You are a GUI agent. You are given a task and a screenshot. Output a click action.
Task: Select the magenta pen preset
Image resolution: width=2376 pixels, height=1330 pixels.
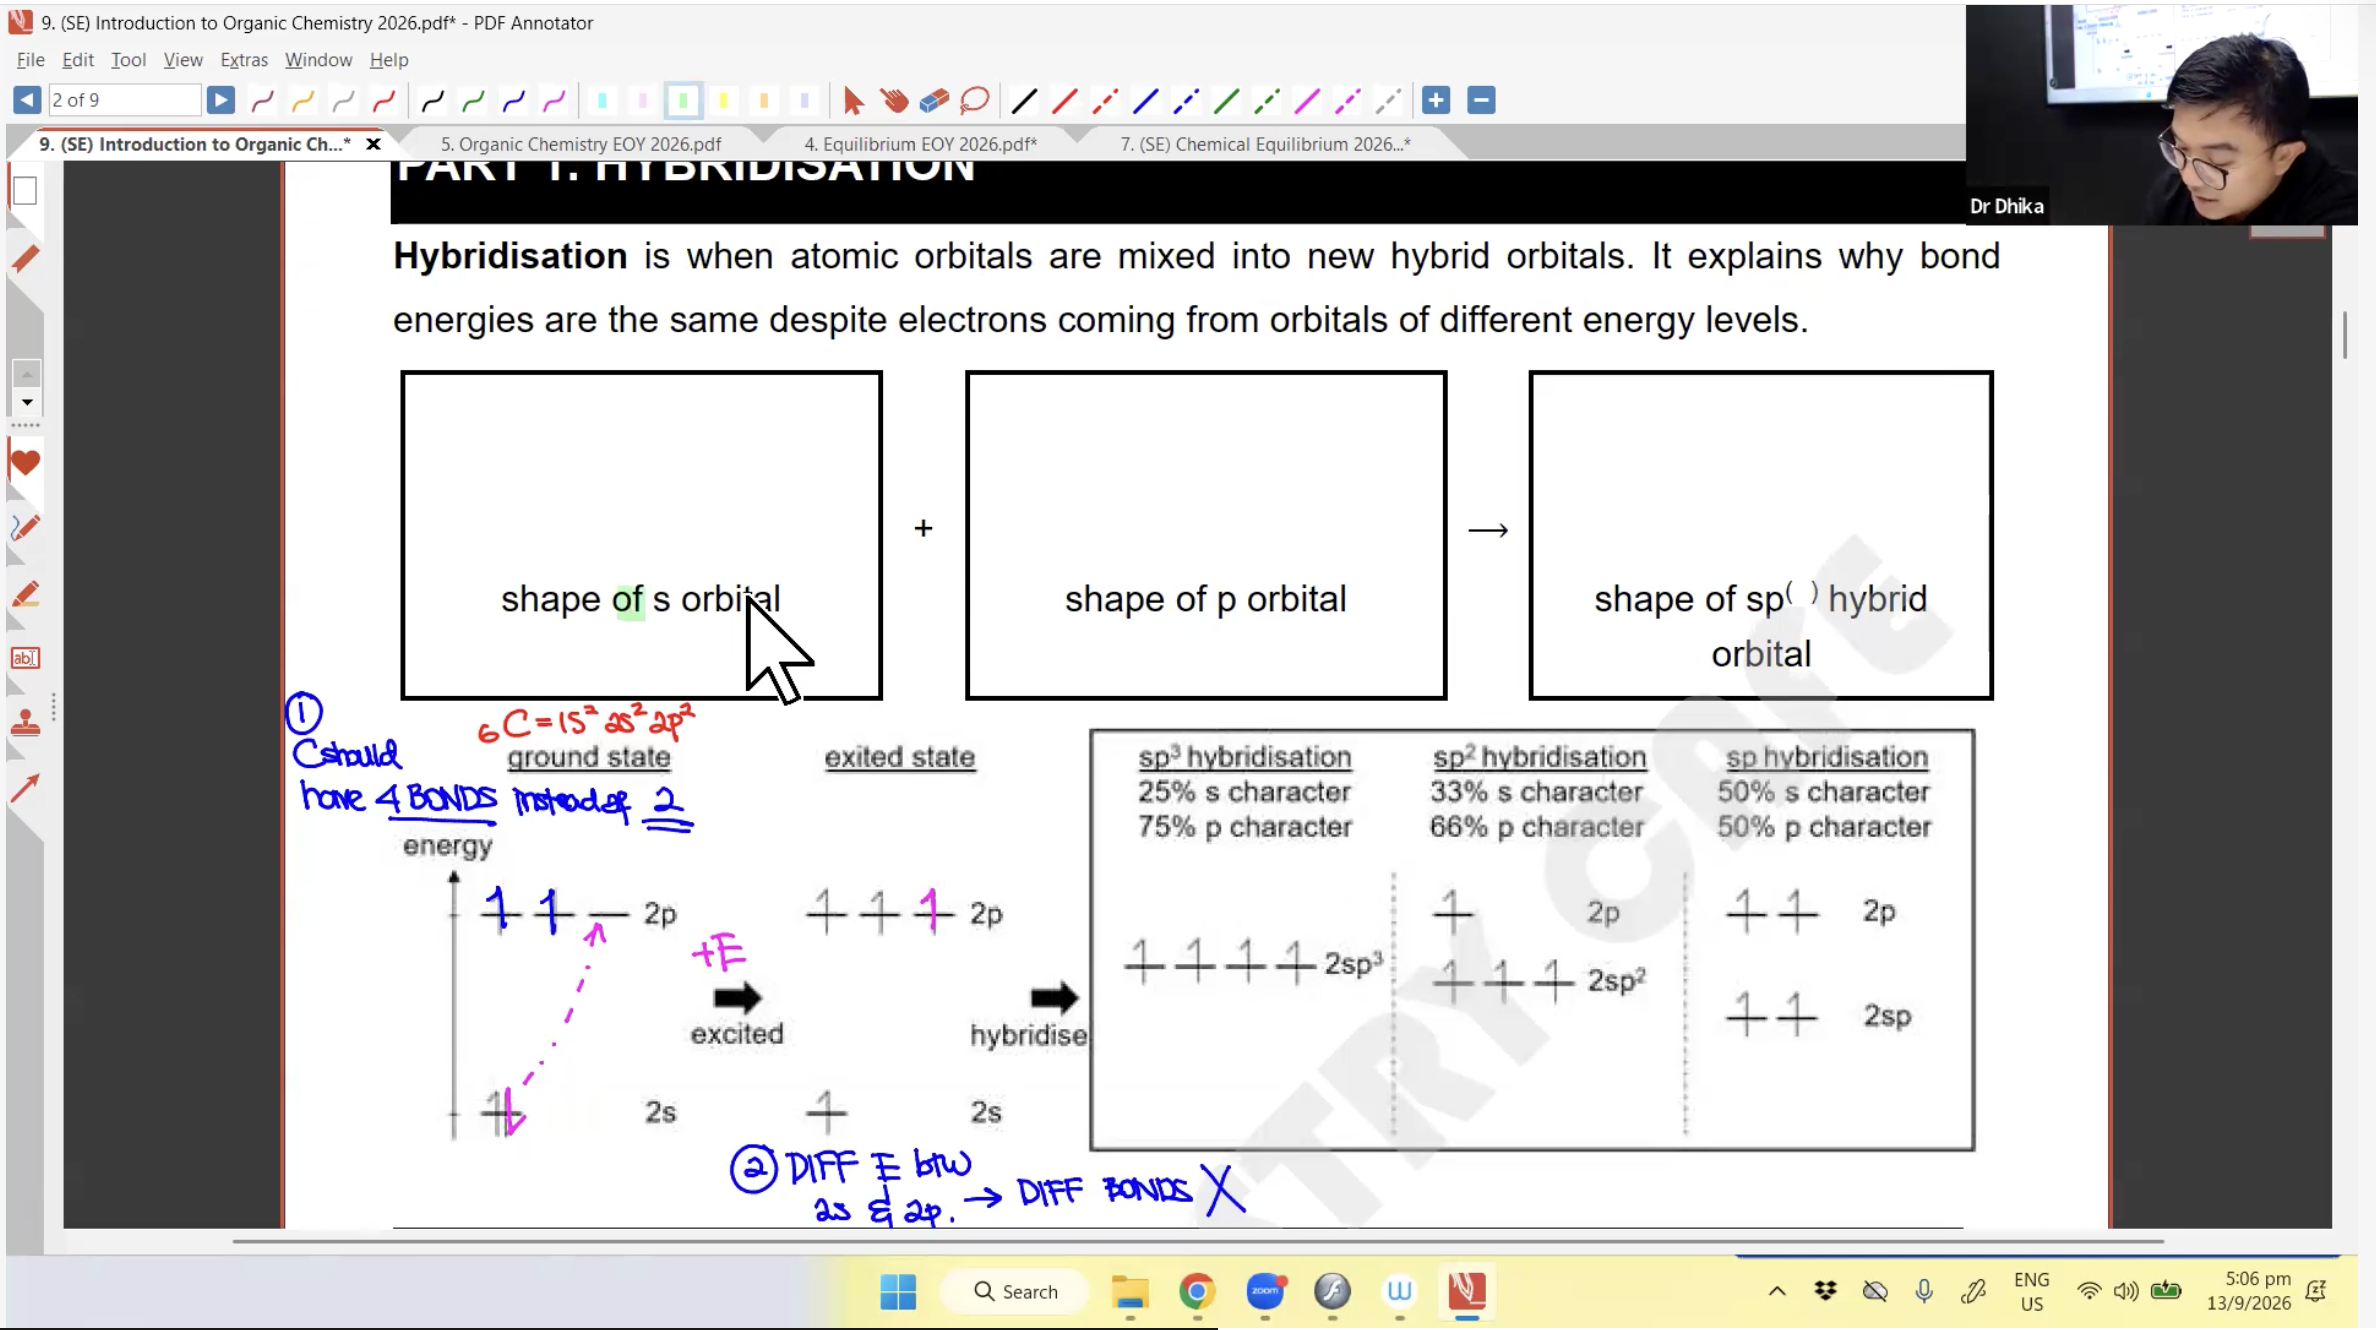(x=553, y=100)
